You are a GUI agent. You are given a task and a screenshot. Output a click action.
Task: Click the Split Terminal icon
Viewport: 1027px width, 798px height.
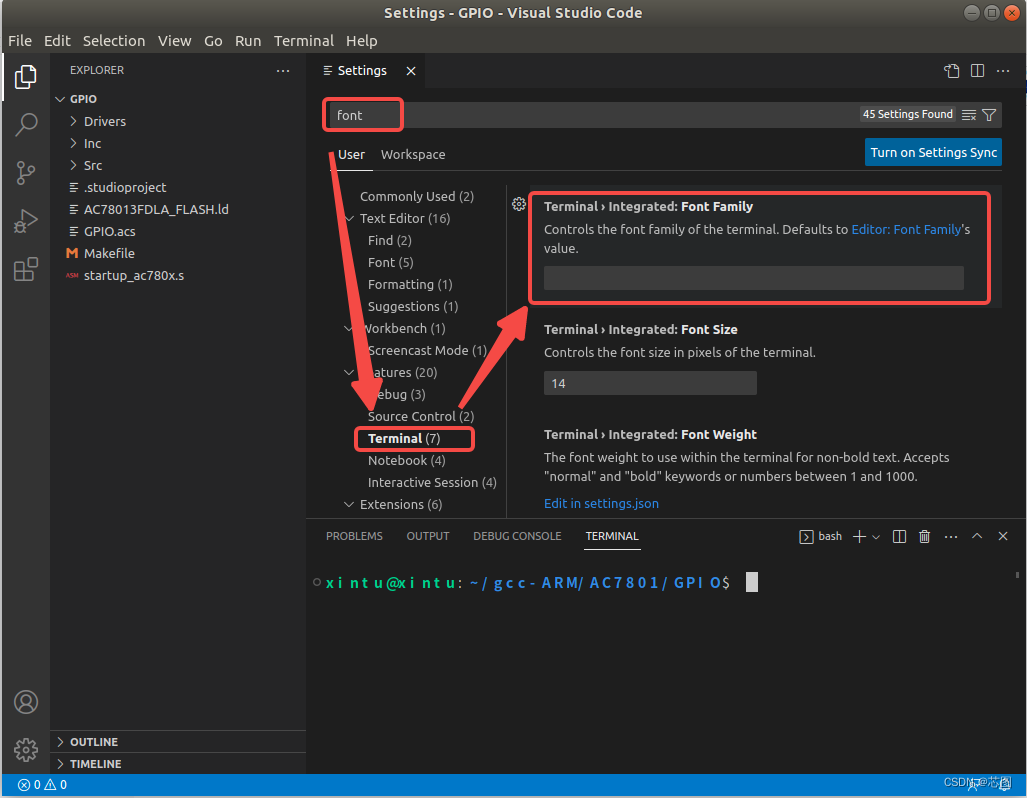coord(898,536)
